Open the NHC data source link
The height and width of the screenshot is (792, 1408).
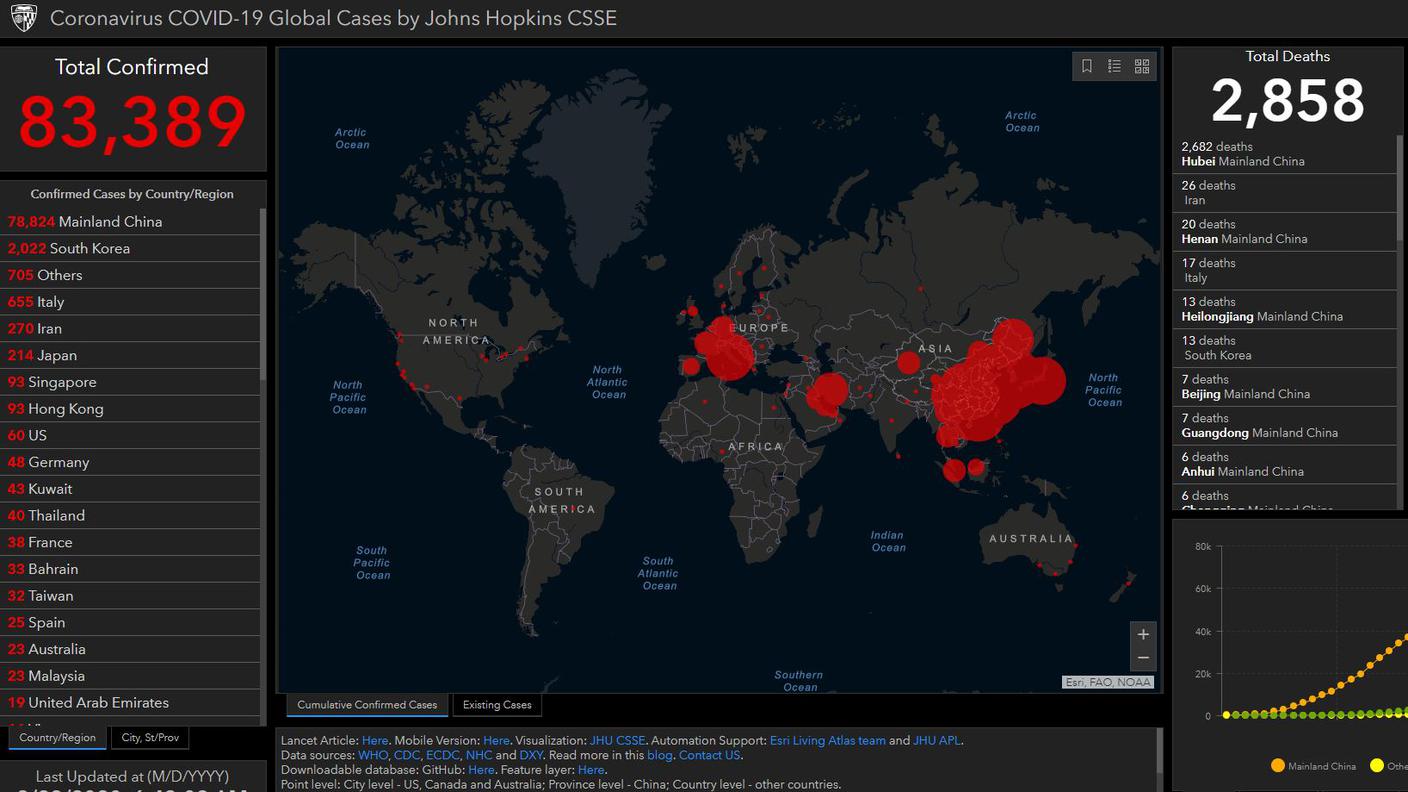coord(479,755)
